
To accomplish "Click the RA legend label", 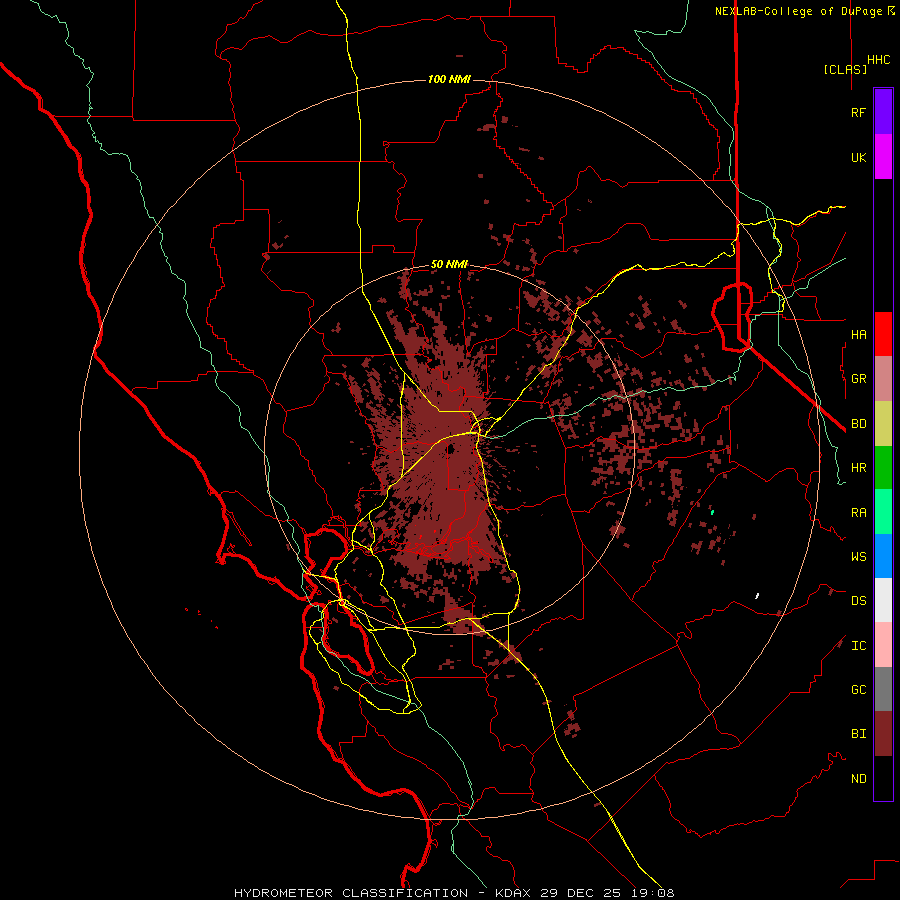I will coord(858,512).
